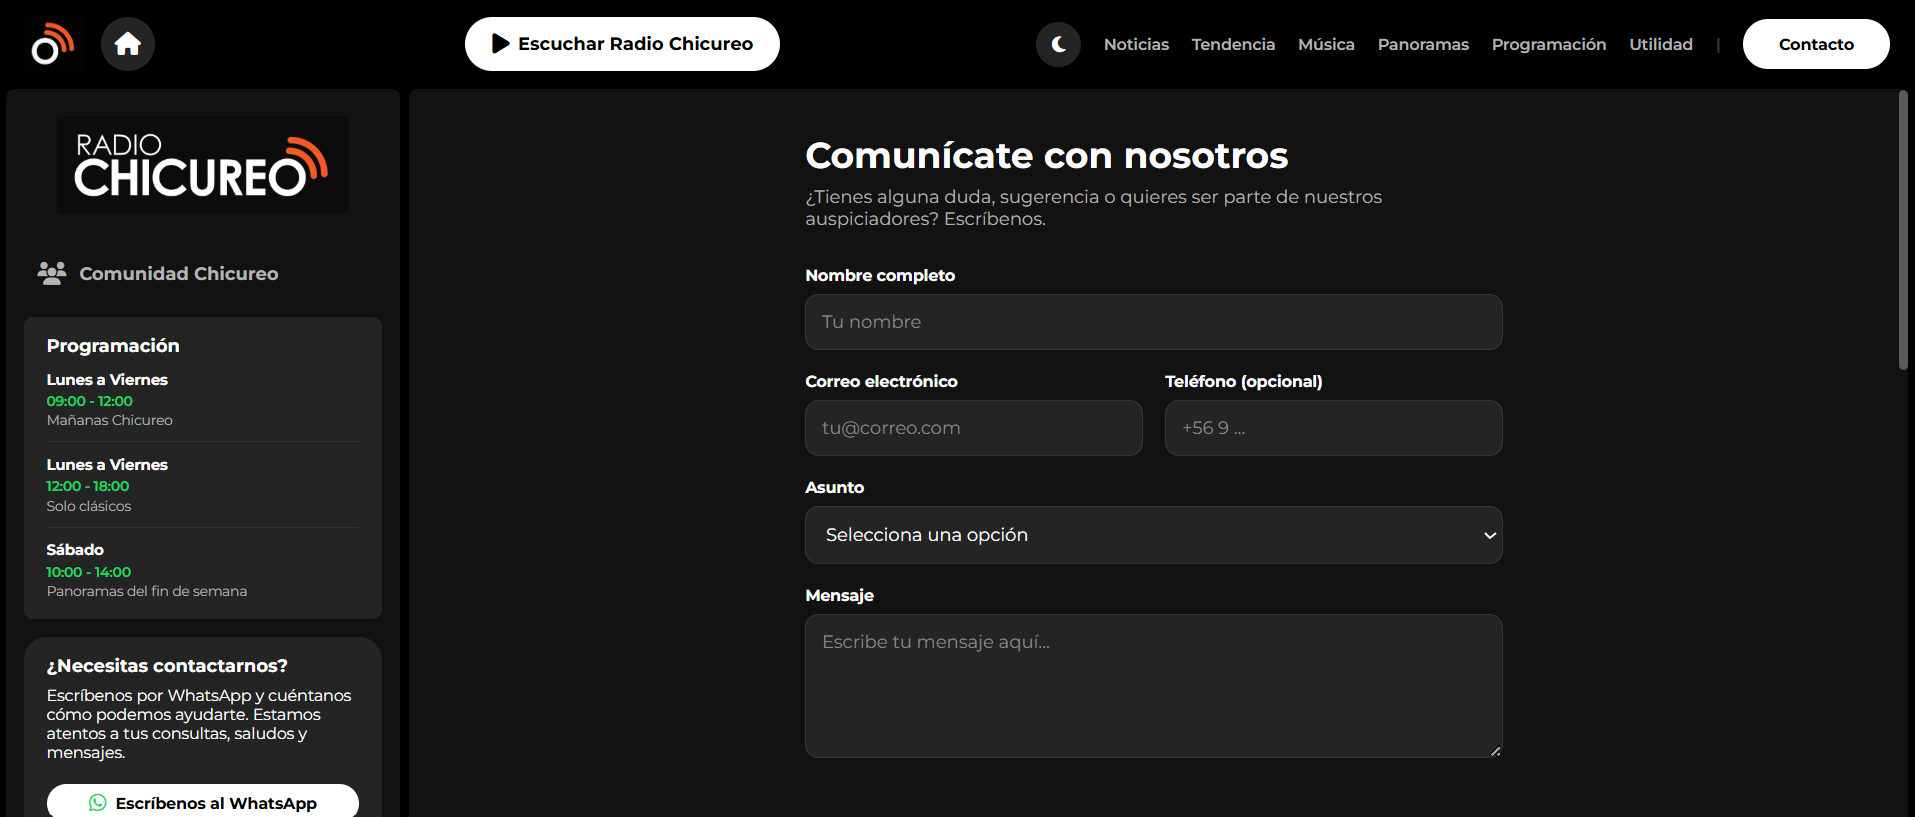Open Panoramas menu item
Image resolution: width=1915 pixels, height=817 pixels.
(x=1423, y=44)
